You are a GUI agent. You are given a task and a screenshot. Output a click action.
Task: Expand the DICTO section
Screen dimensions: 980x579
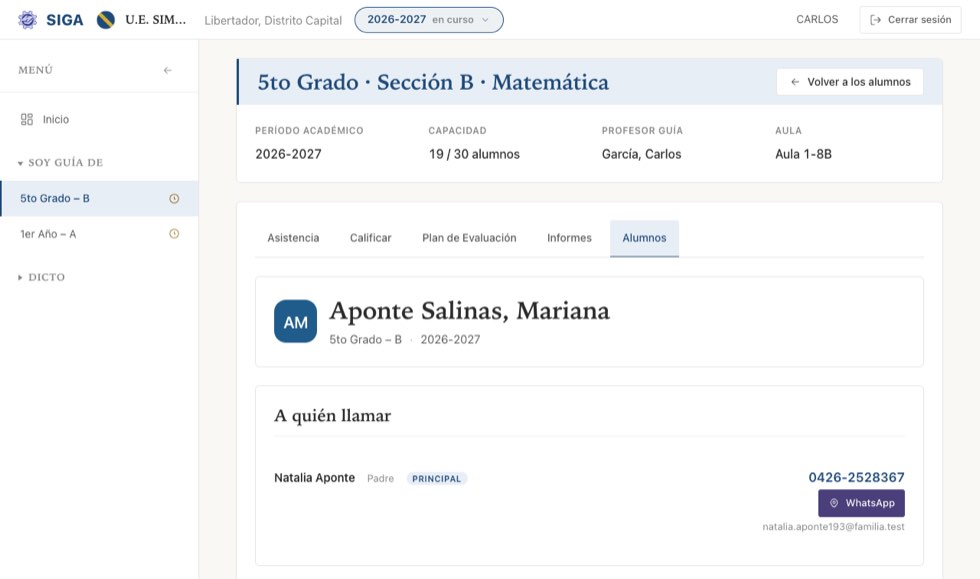[x=41, y=277]
